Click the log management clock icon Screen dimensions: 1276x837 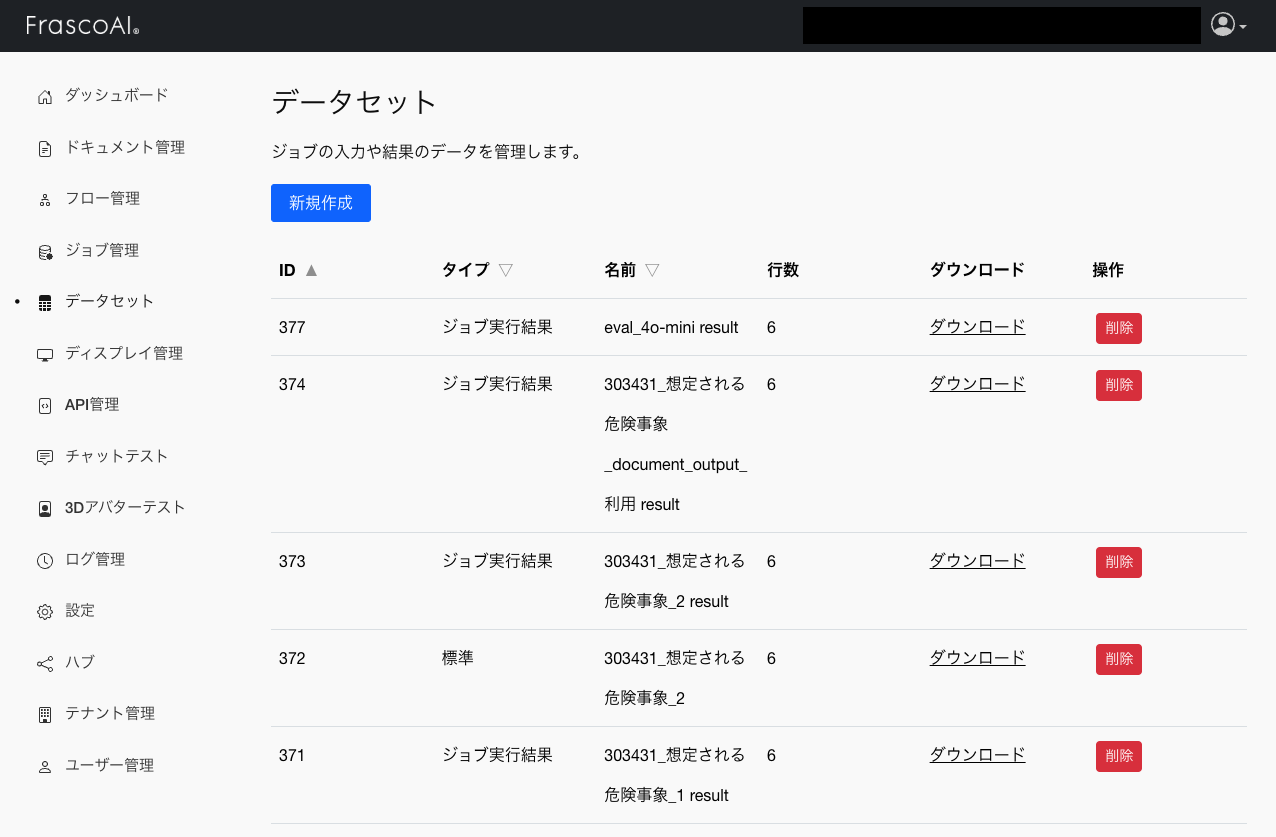(44, 560)
